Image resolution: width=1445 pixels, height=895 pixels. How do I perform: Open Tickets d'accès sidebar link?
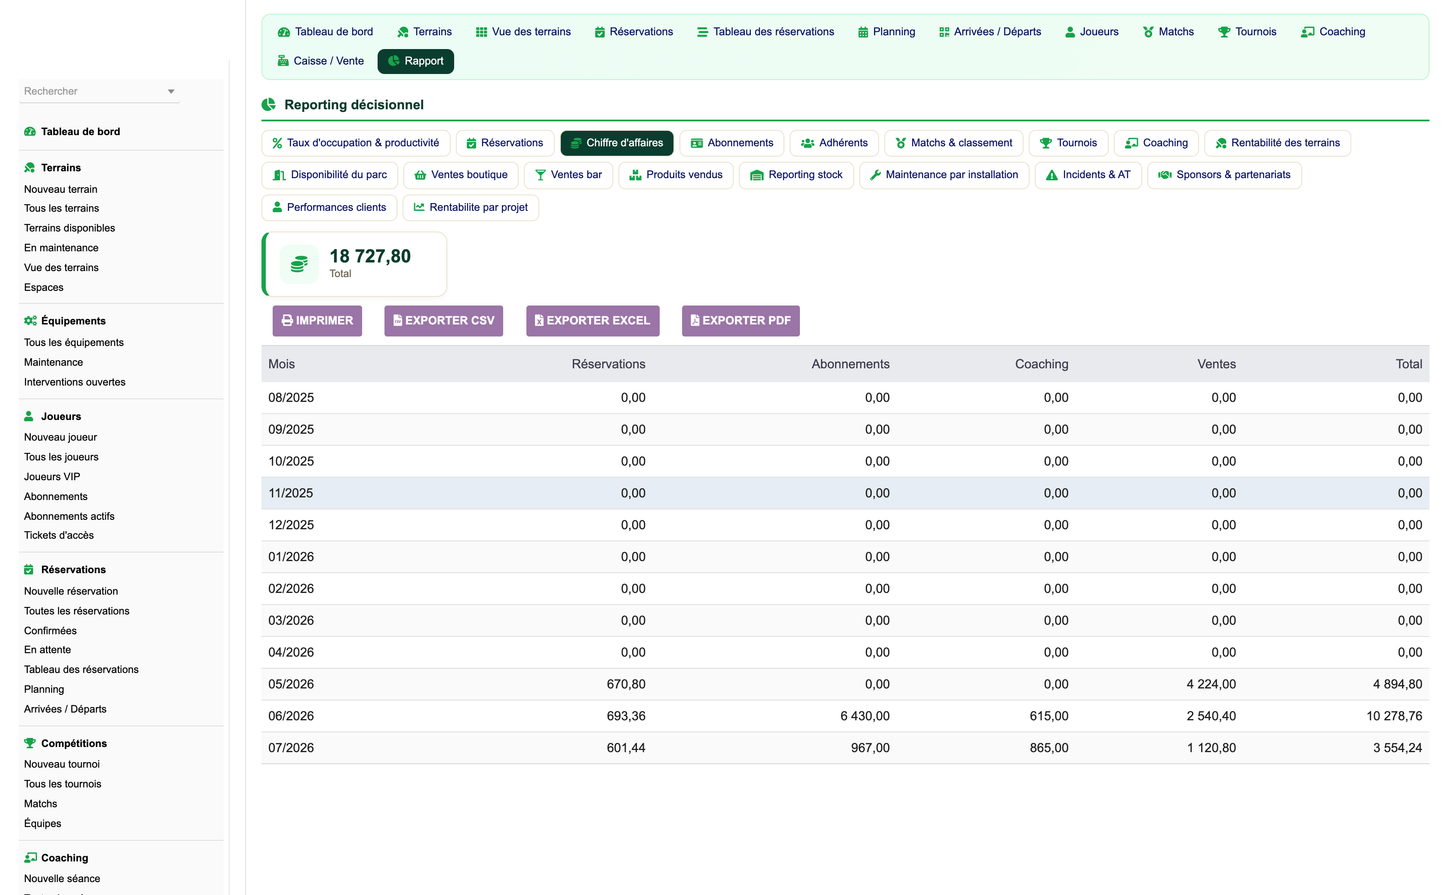coord(59,536)
